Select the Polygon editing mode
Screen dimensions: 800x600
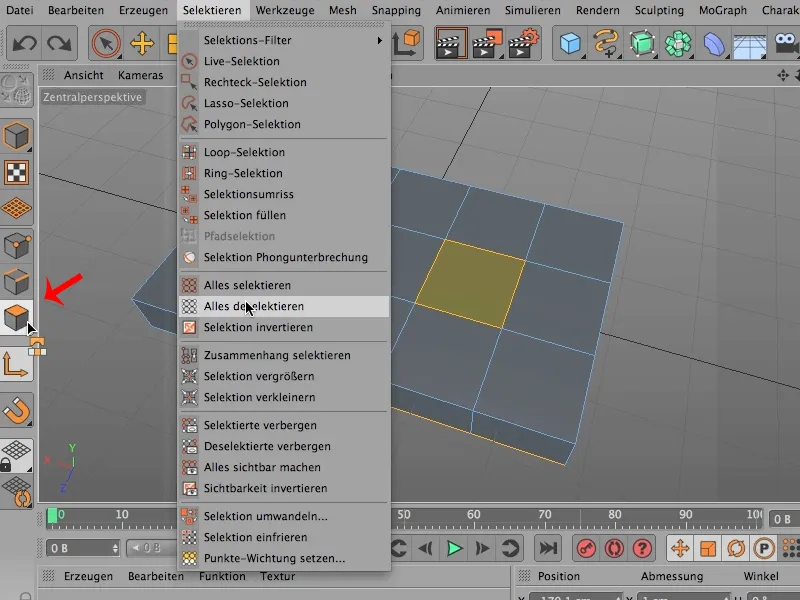tap(18, 312)
